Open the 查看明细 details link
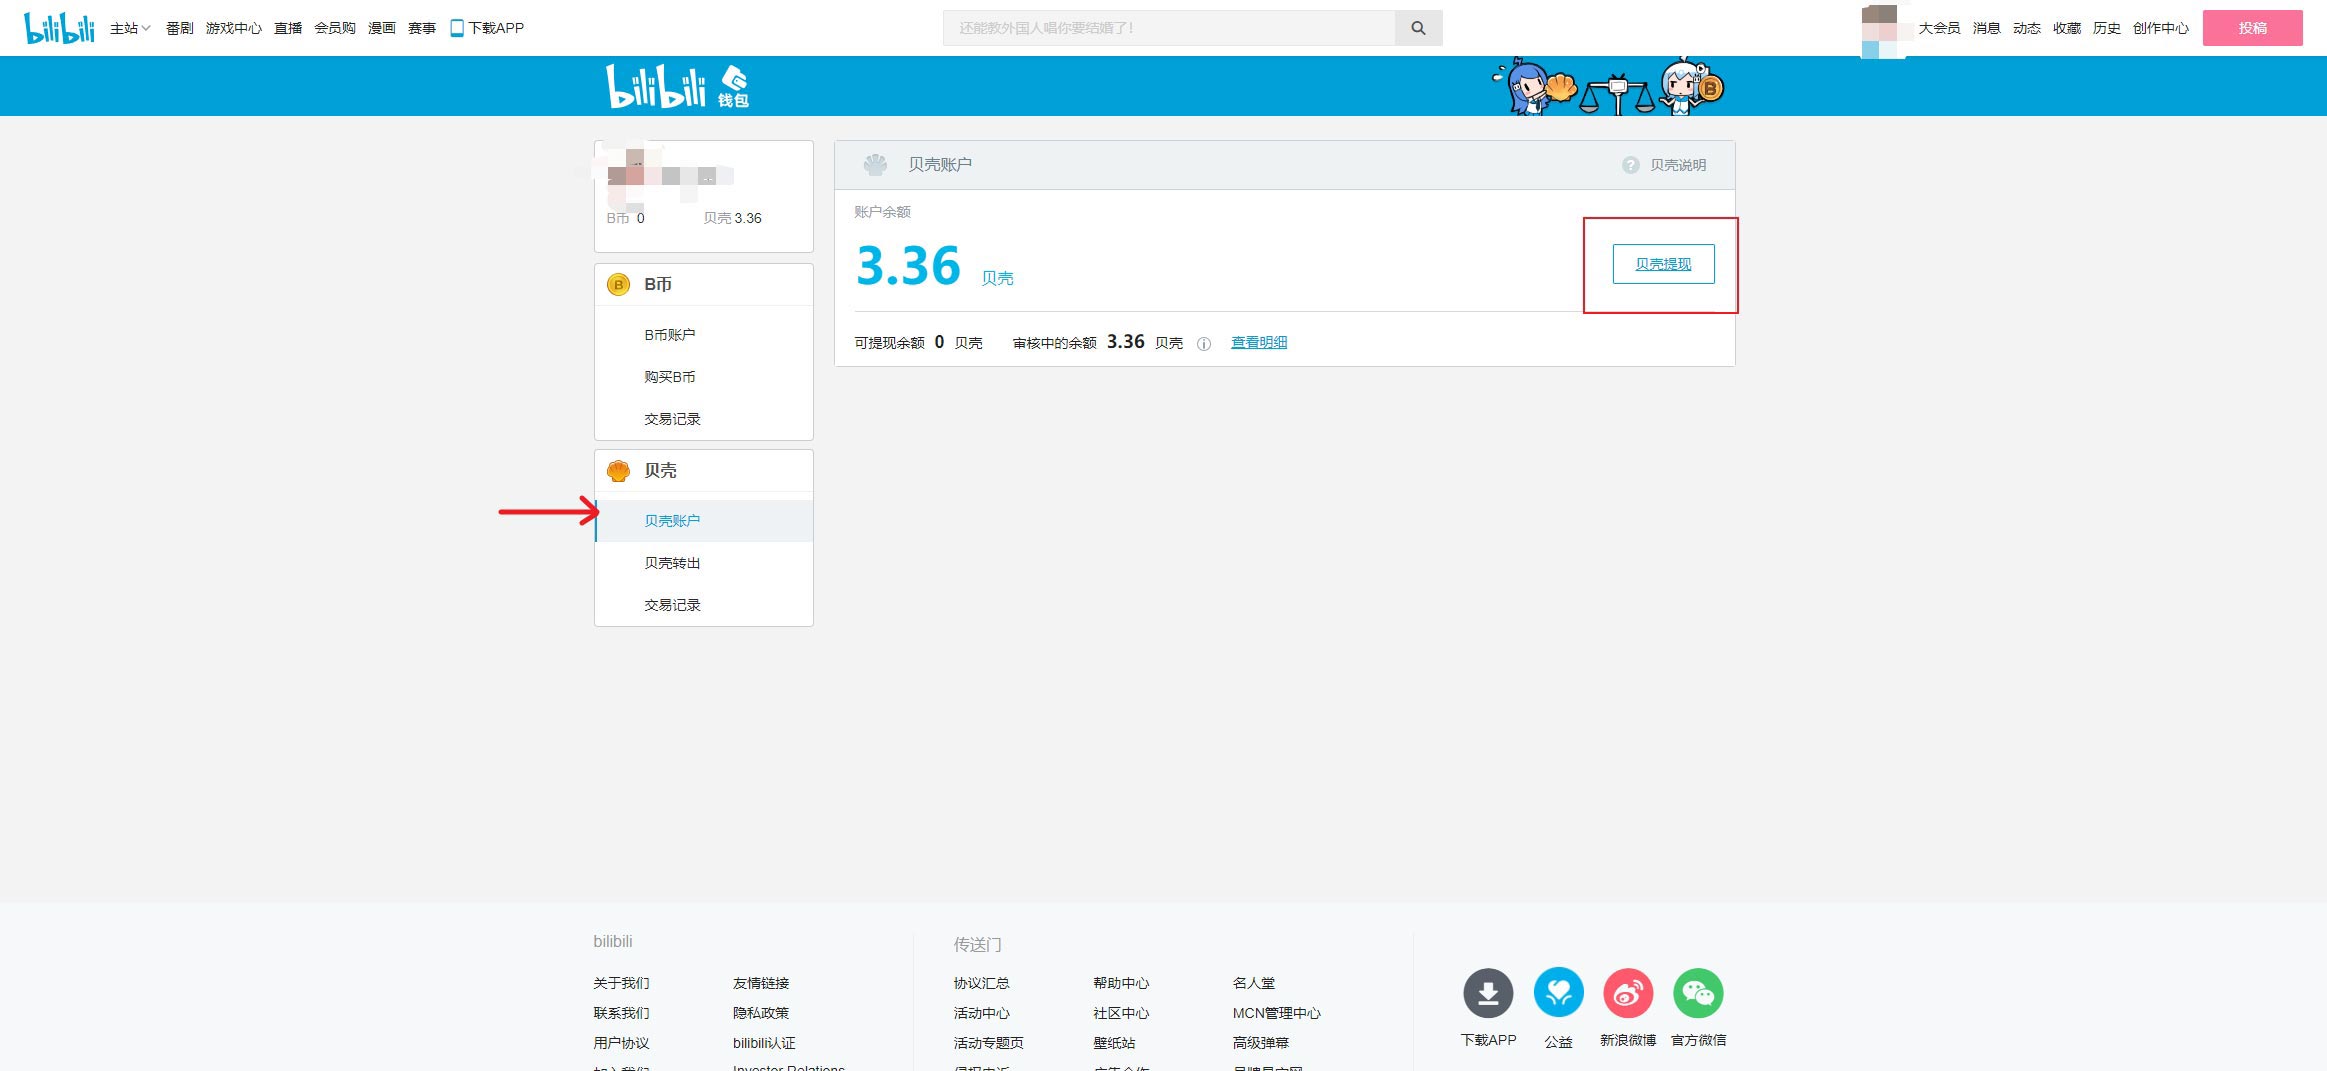 point(1258,343)
